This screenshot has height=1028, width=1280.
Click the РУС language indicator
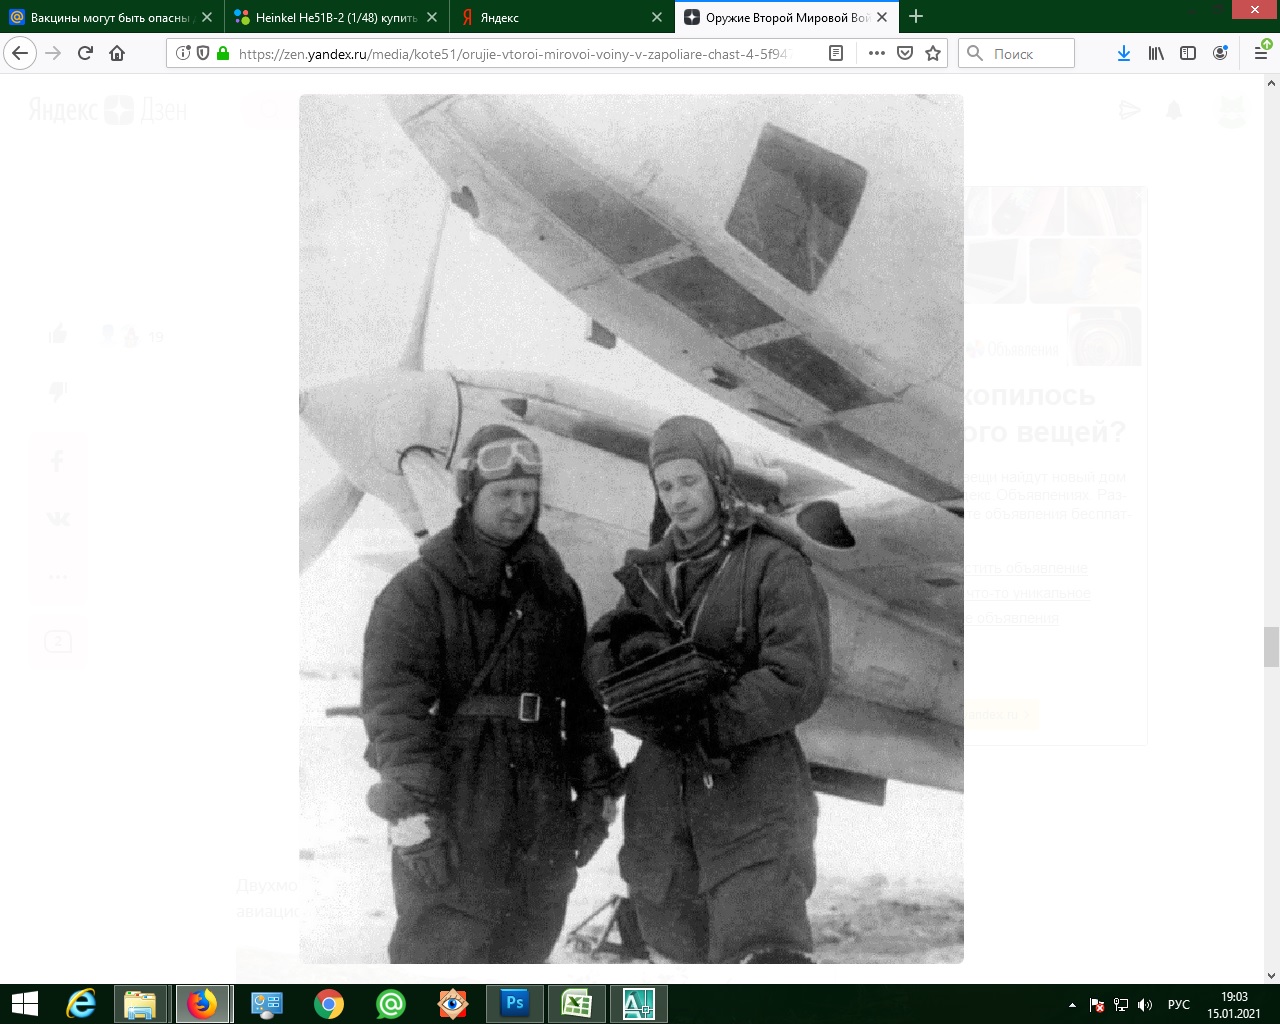click(1179, 1005)
